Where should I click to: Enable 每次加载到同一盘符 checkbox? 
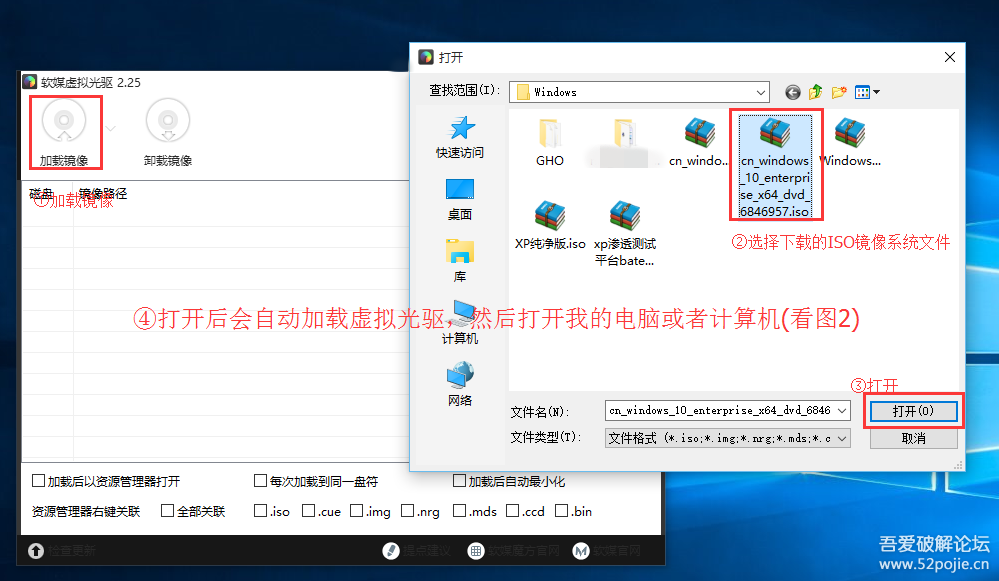click(260, 481)
